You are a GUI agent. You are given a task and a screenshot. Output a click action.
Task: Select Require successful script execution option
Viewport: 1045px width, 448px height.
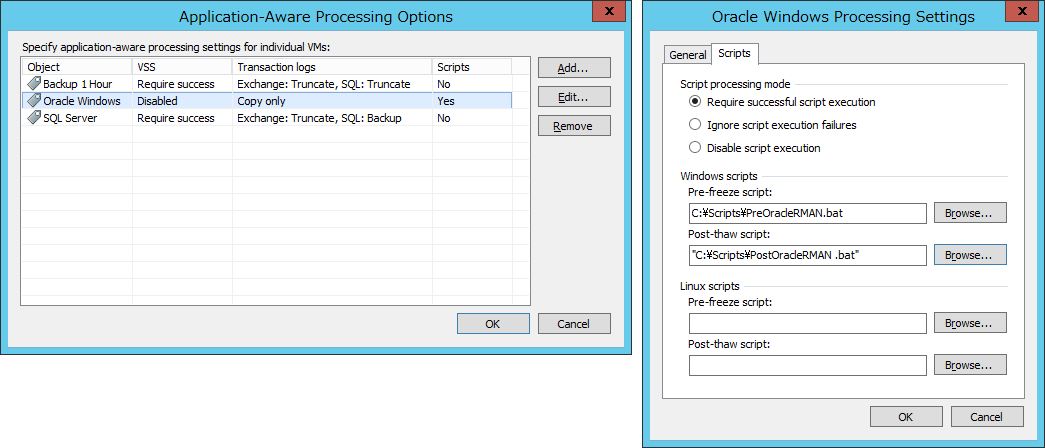click(695, 102)
